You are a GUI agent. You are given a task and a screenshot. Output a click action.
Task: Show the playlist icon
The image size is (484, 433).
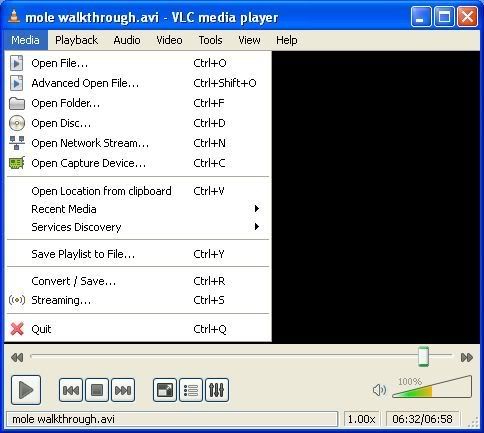click(191, 390)
